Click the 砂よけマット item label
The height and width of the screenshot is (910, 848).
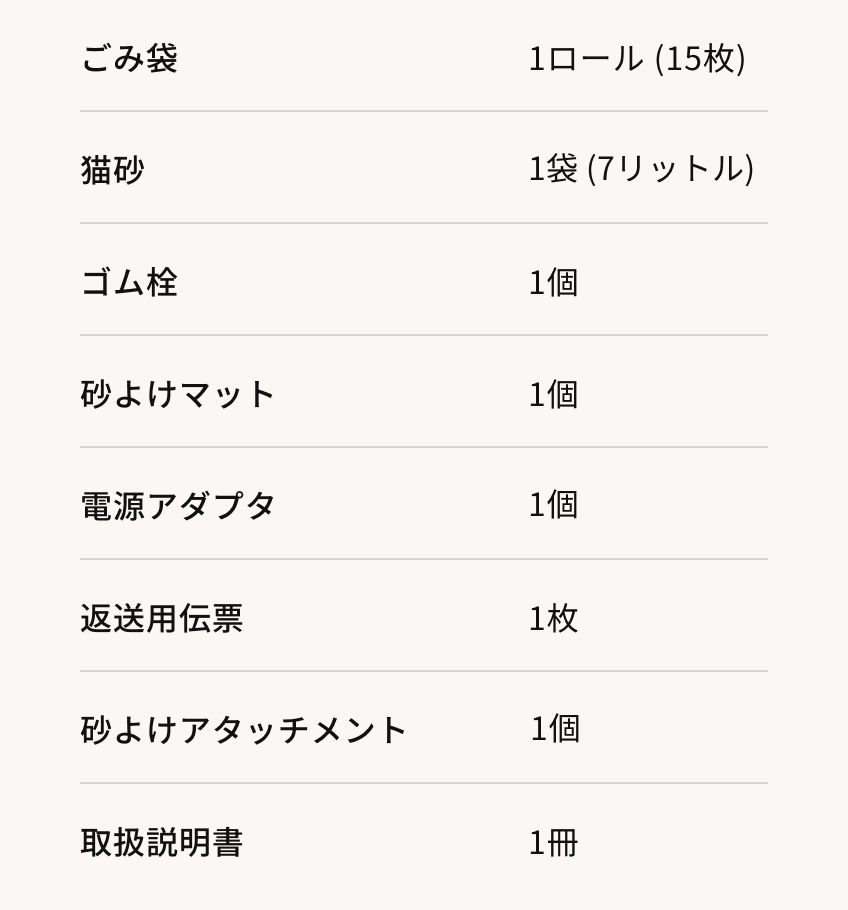177,394
